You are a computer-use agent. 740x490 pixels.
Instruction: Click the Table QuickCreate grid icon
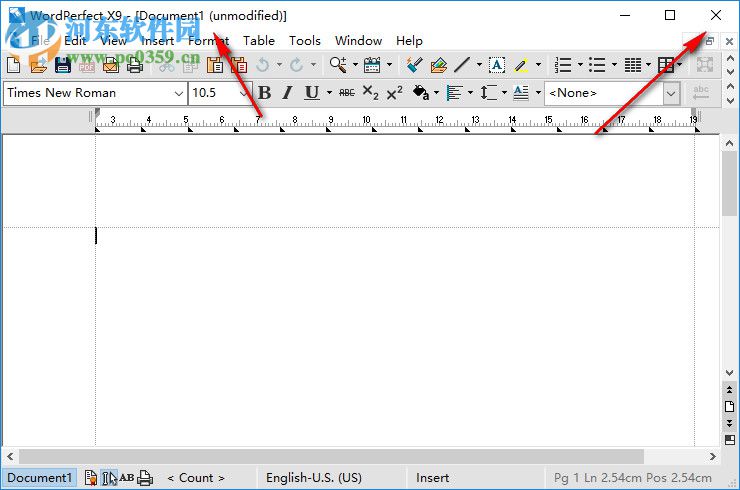666,65
